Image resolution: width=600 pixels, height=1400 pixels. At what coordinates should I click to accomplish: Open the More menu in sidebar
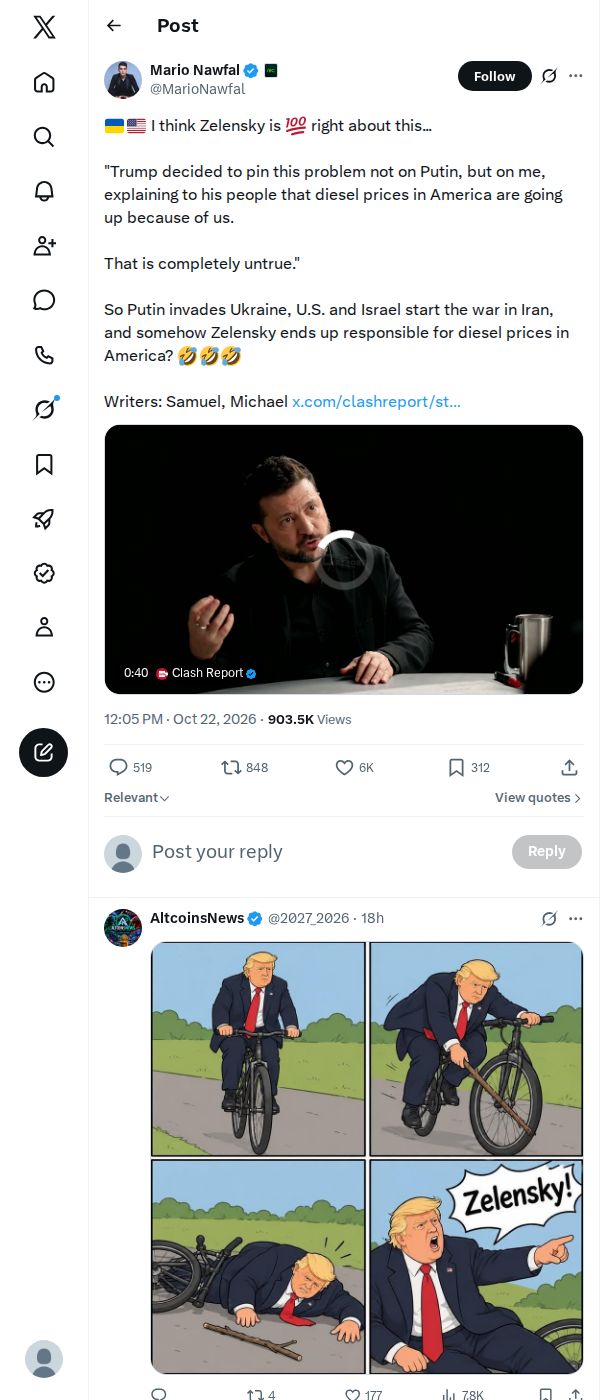44,682
